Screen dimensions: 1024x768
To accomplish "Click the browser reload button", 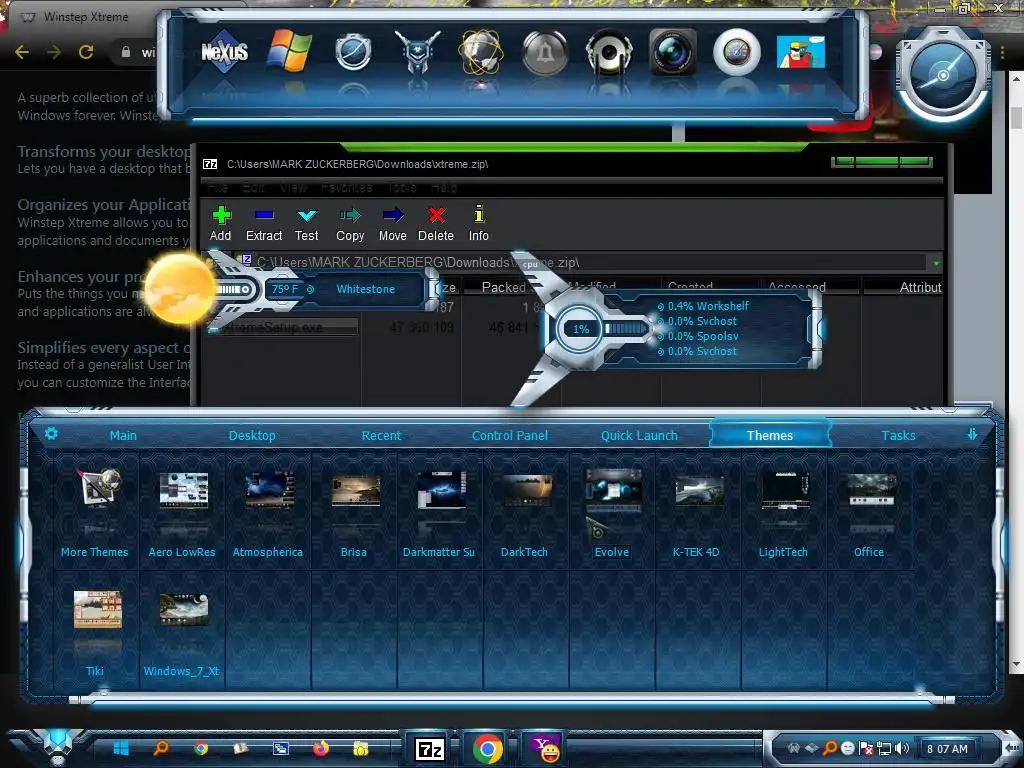I will (x=86, y=52).
